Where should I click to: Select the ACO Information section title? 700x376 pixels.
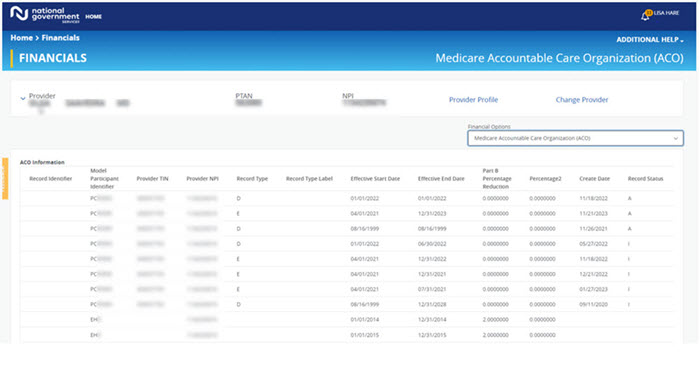(42, 162)
